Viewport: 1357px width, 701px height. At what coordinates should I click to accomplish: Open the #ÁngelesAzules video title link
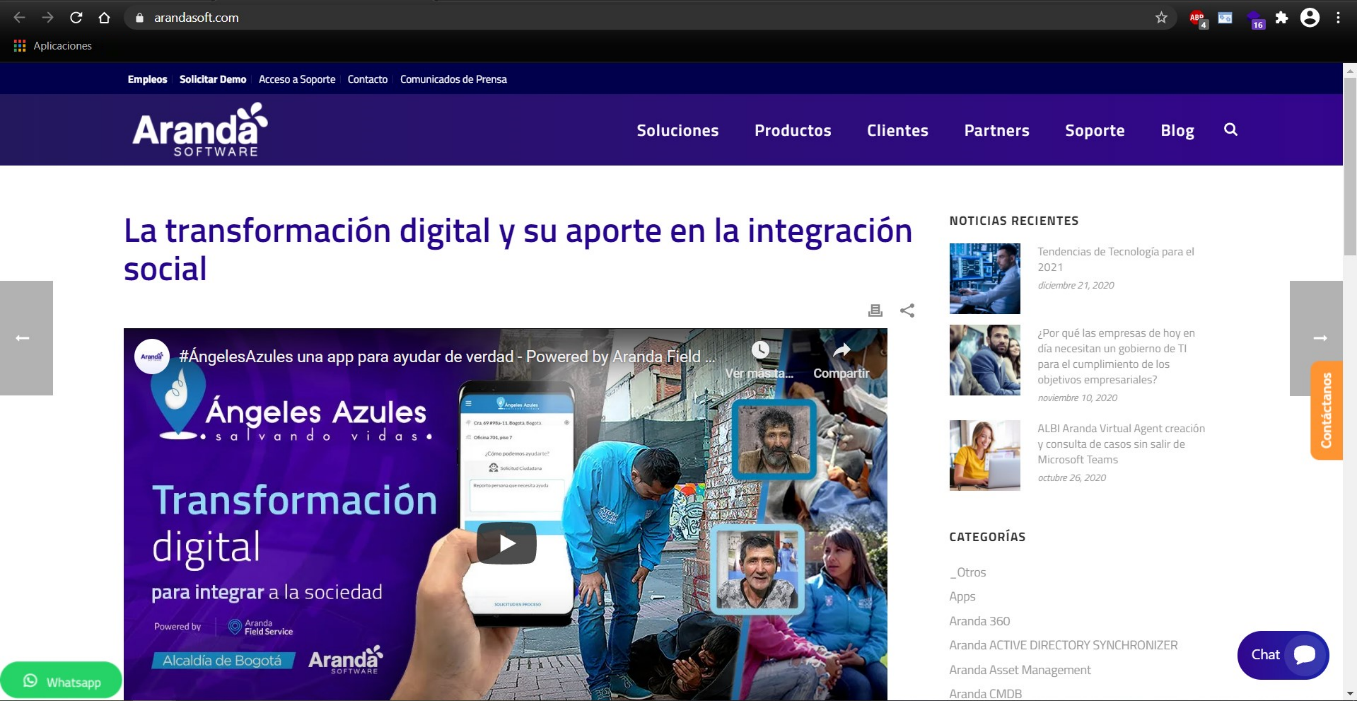coord(447,356)
